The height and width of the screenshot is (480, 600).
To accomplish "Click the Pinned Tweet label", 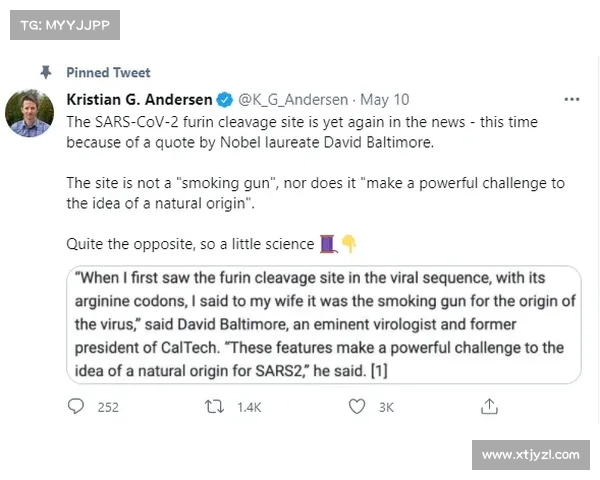I will (108, 72).
